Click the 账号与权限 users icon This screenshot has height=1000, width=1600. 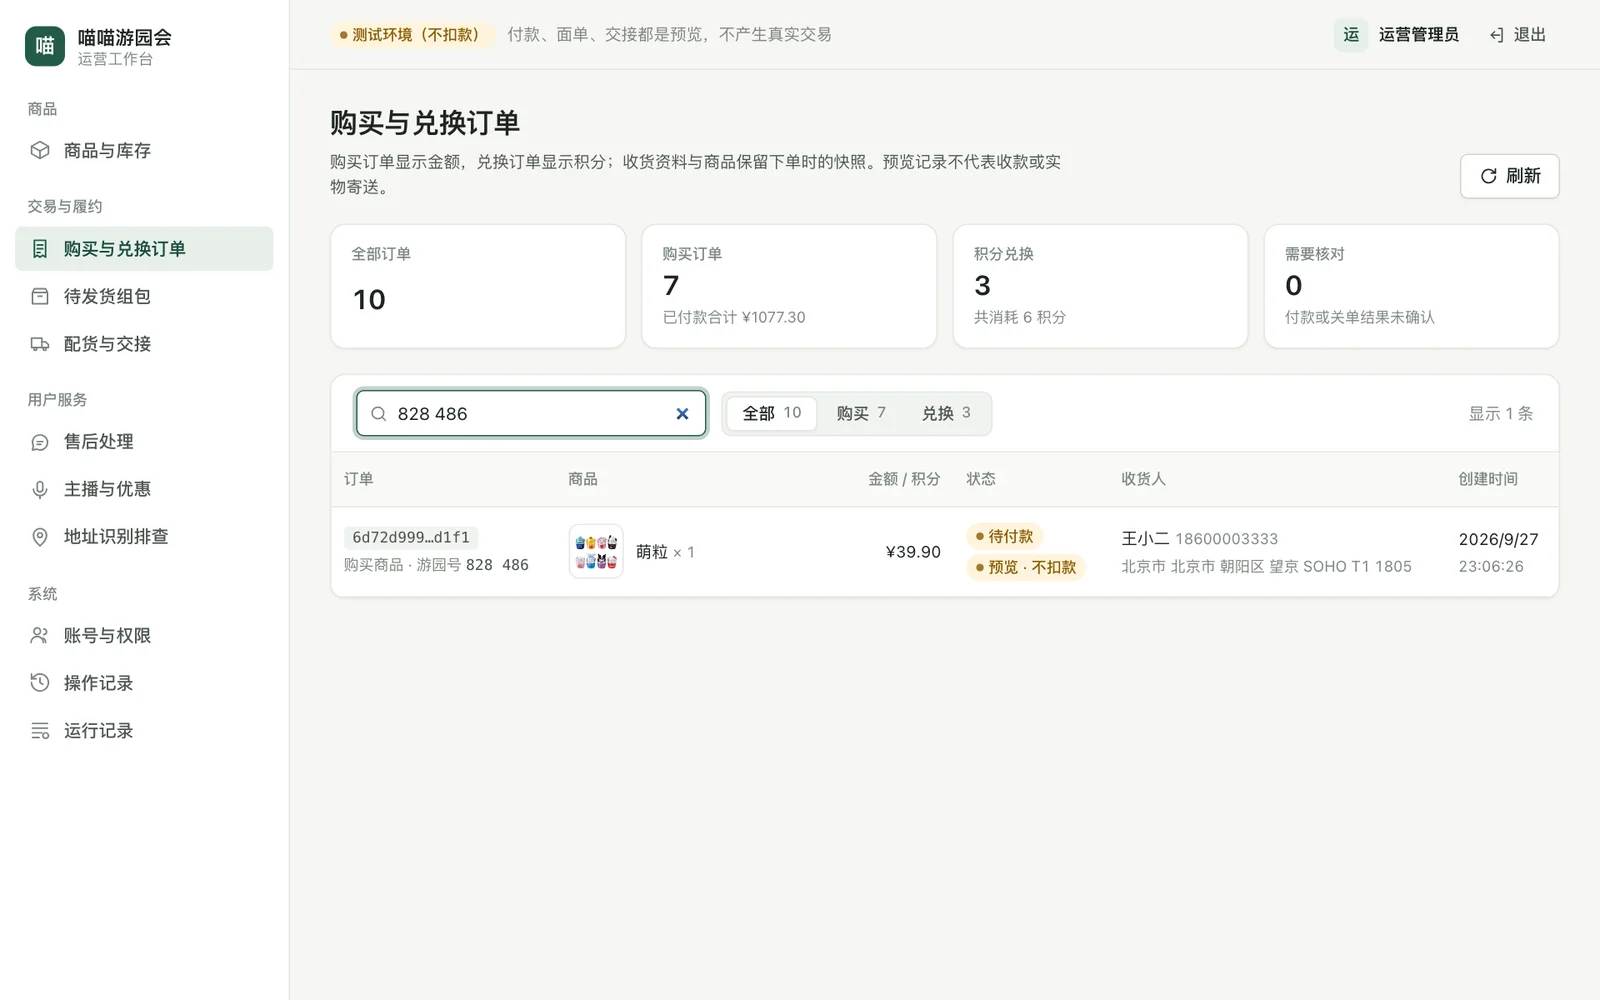point(40,635)
